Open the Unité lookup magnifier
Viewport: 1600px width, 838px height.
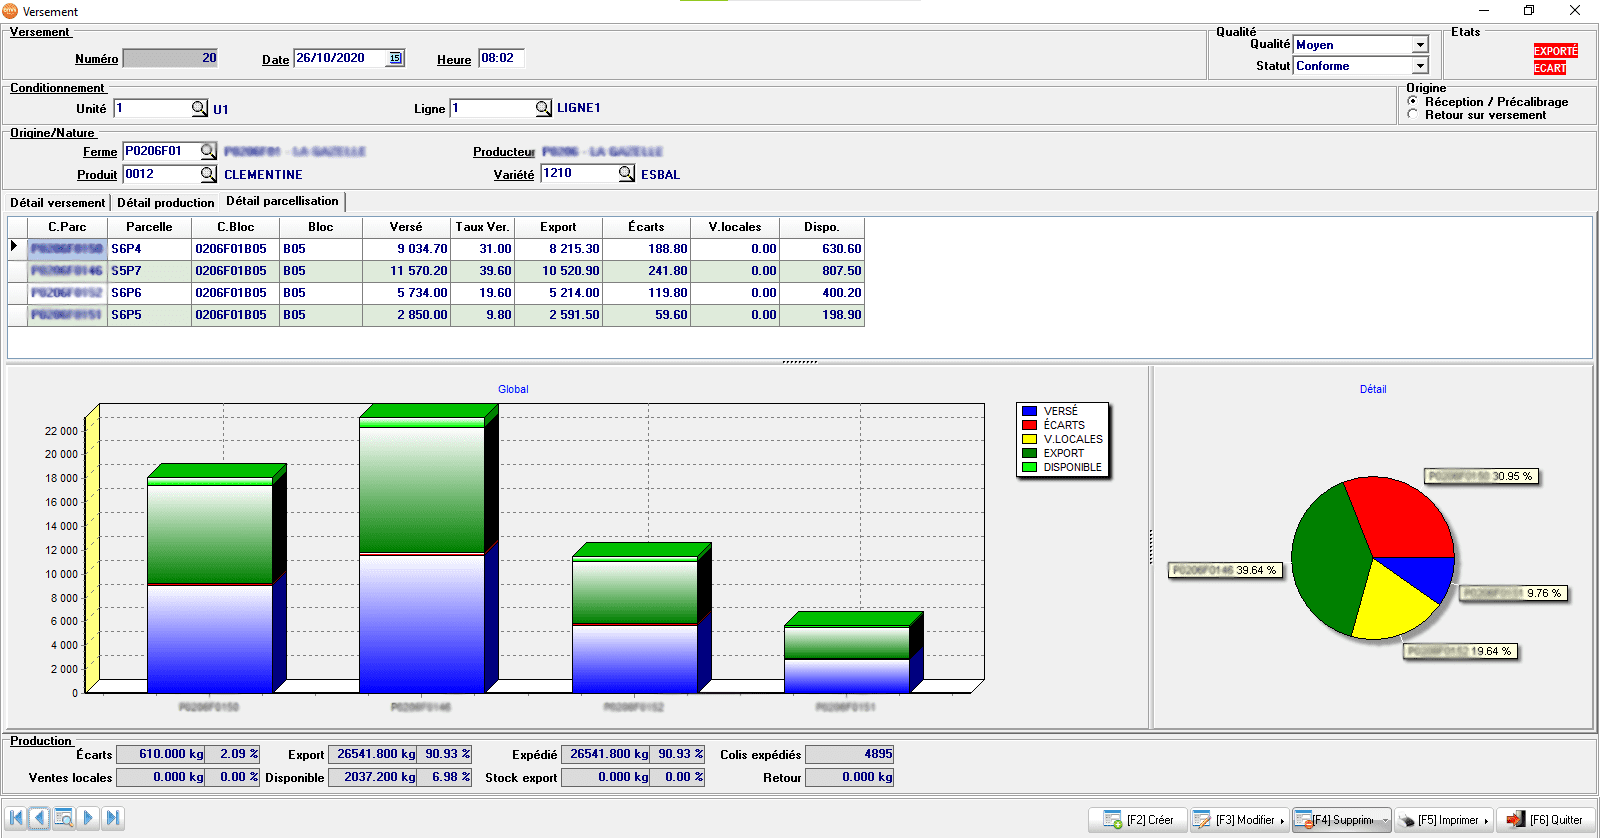199,108
